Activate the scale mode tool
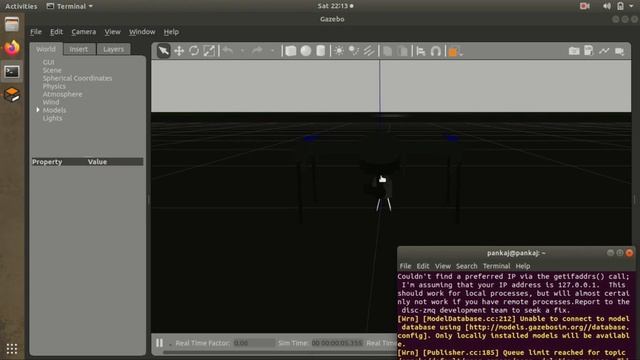The width and height of the screenshot is (640, 360). pos(209,51)
